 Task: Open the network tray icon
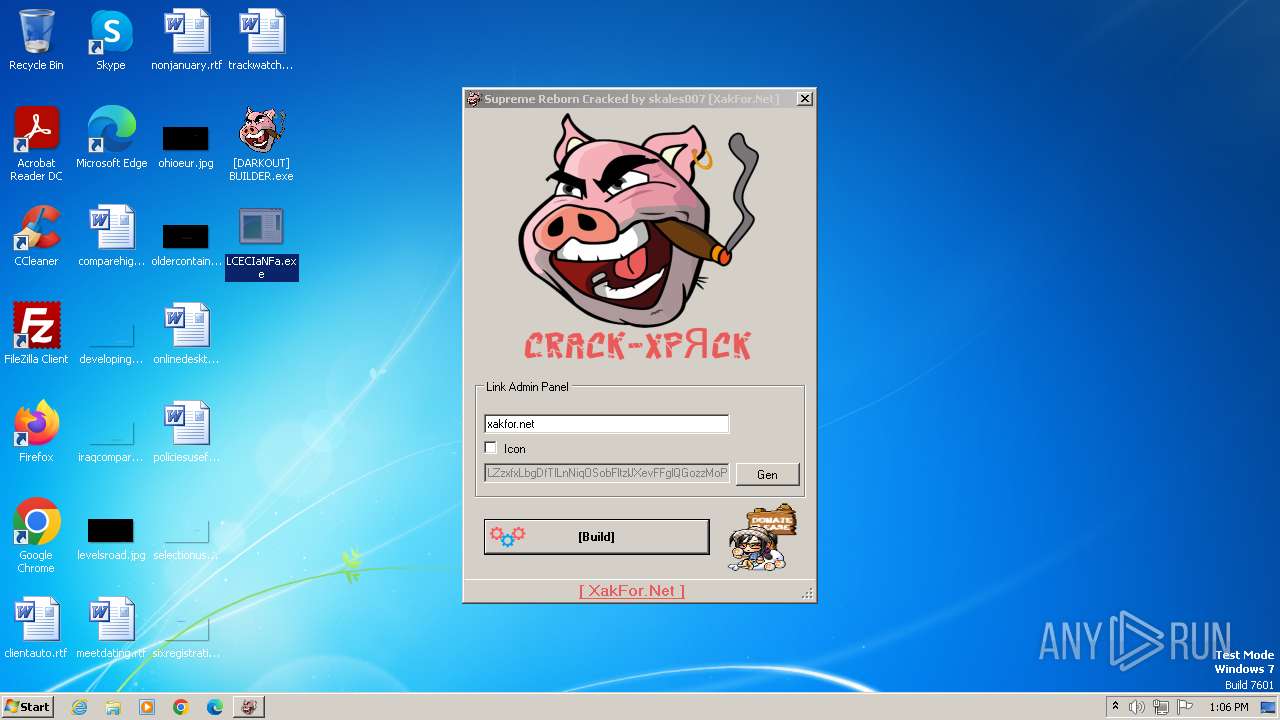tap(1161, 707)
